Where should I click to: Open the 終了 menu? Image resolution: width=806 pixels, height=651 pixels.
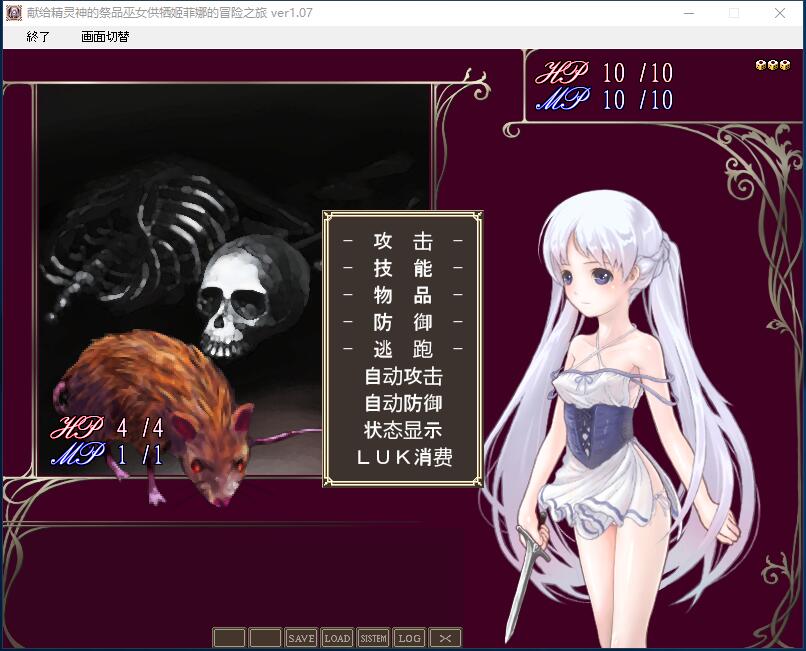tap(38, 37)
